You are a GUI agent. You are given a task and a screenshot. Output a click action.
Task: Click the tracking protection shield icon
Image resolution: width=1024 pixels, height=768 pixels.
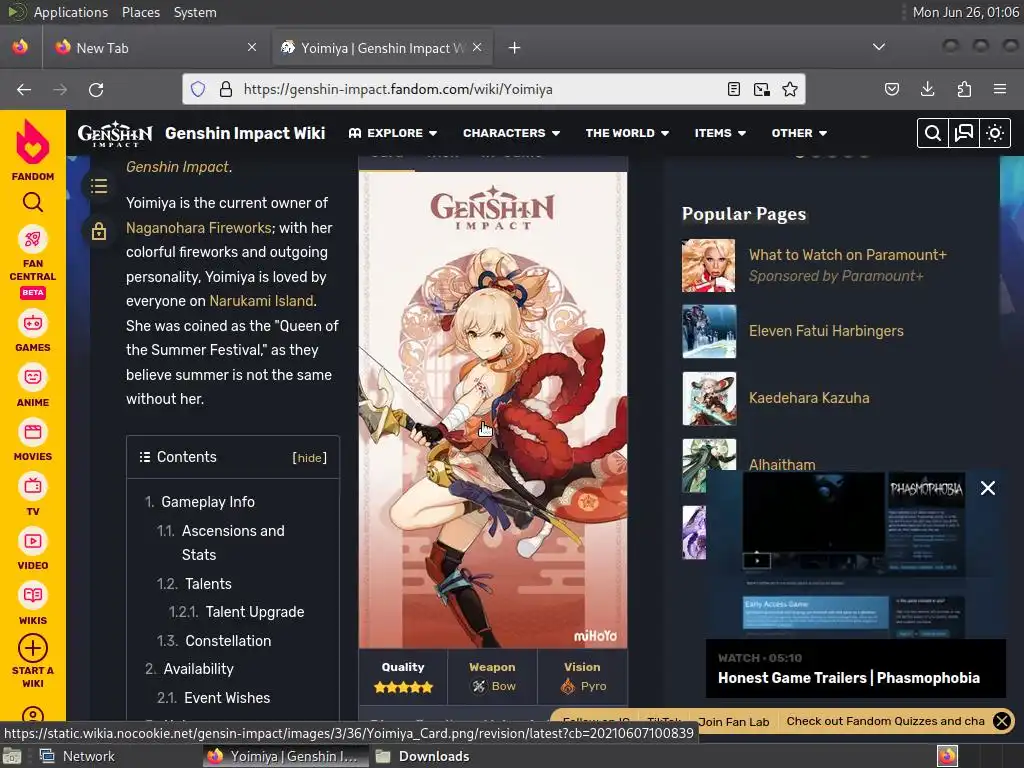(x=198, y=89)
